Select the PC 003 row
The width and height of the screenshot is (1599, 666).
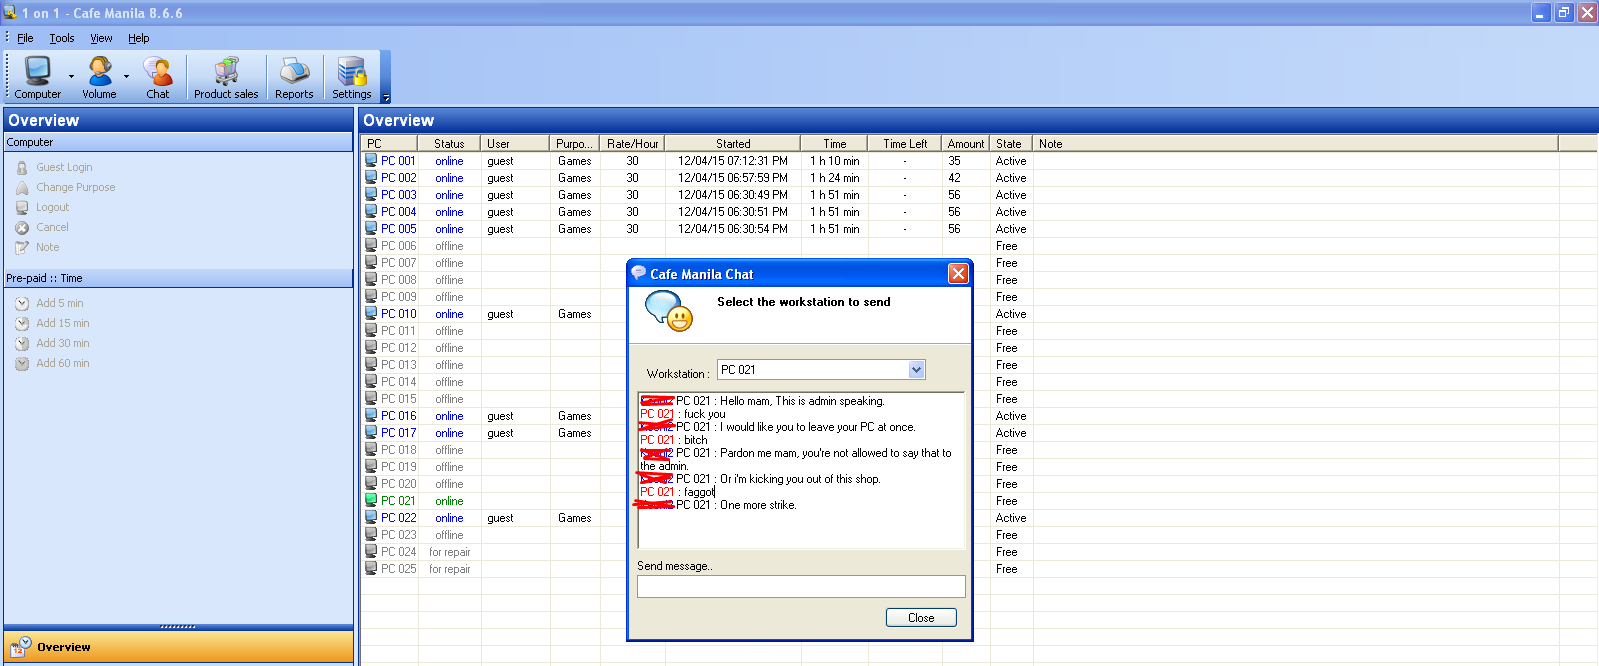click(978, 195)
